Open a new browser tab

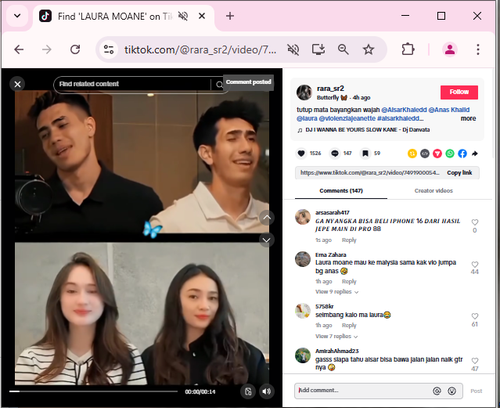click(230, 16)
